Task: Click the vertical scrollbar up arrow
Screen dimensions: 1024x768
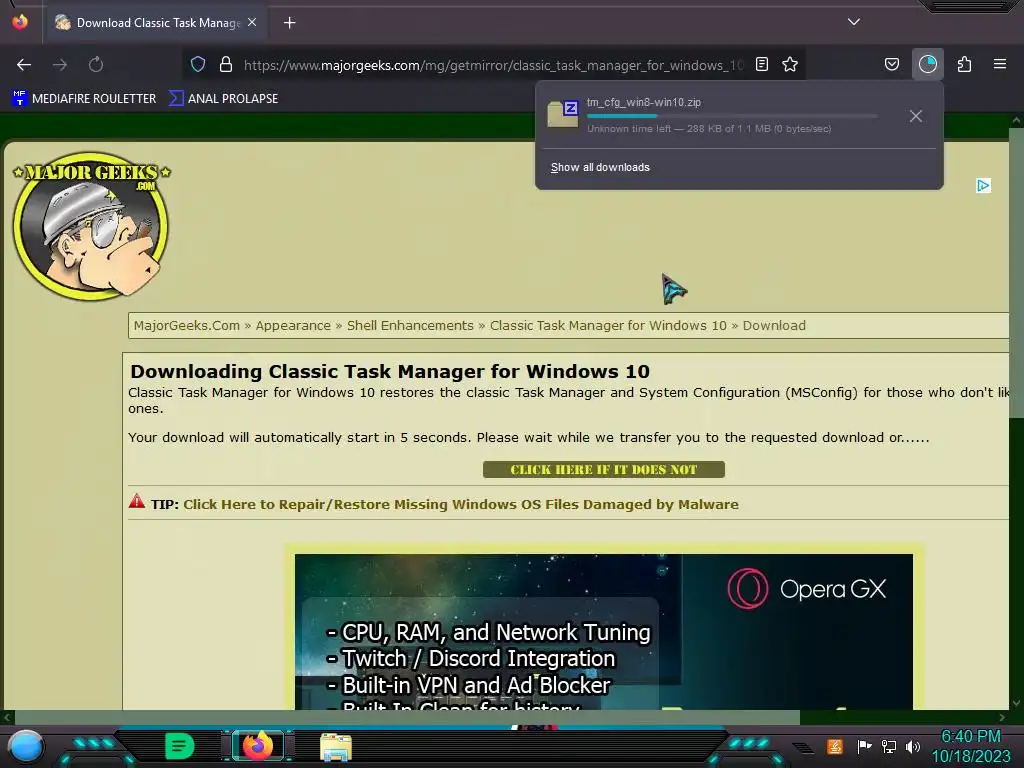Action: (1016, 120)
